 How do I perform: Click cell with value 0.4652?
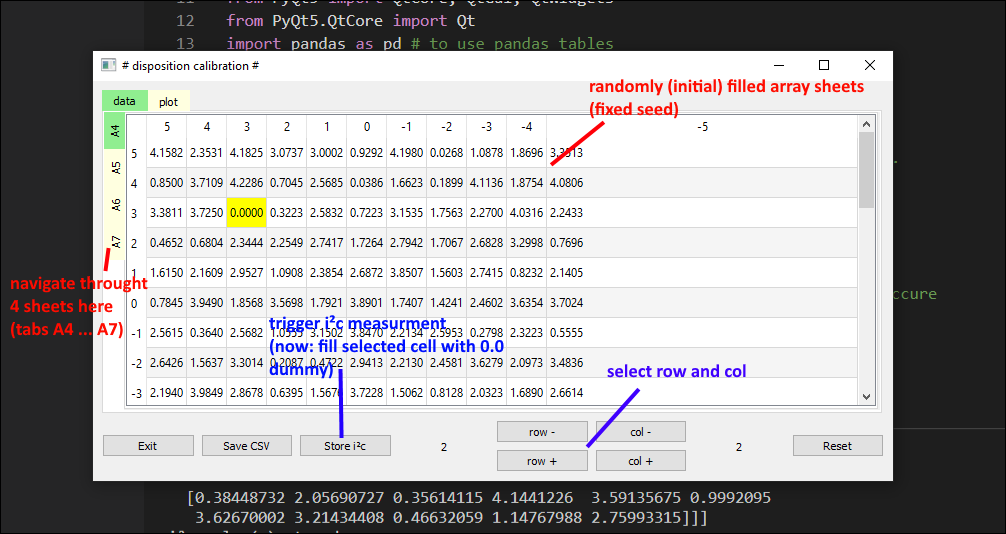pos(167,243)
